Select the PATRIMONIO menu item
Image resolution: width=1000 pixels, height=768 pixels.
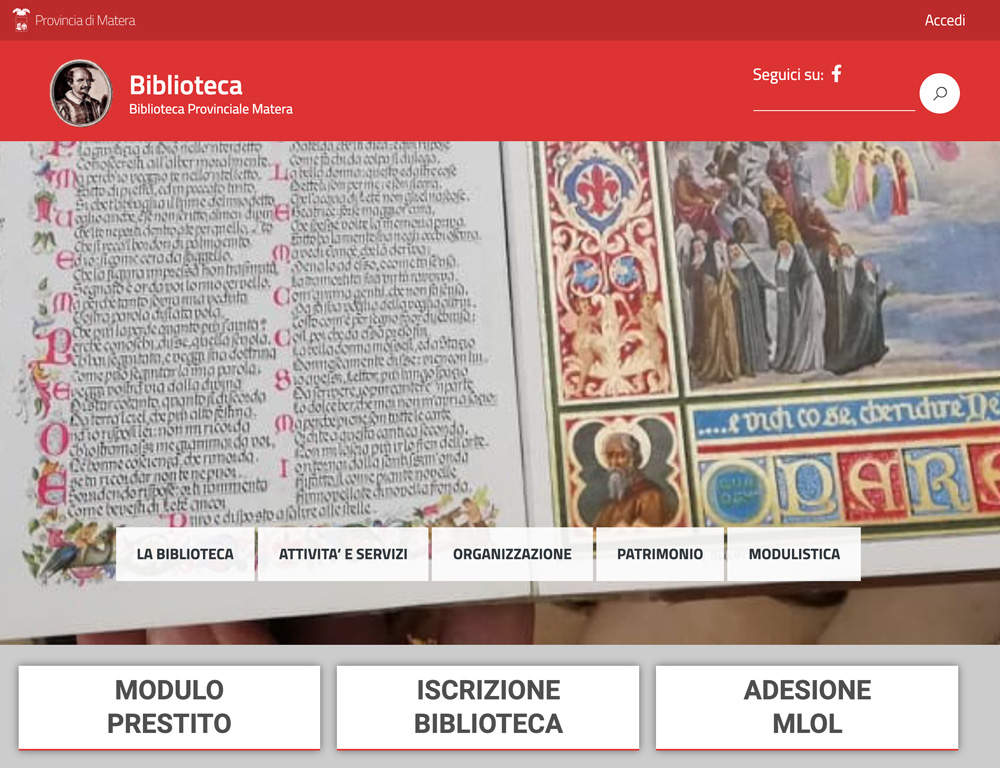(x=660, y=554)
